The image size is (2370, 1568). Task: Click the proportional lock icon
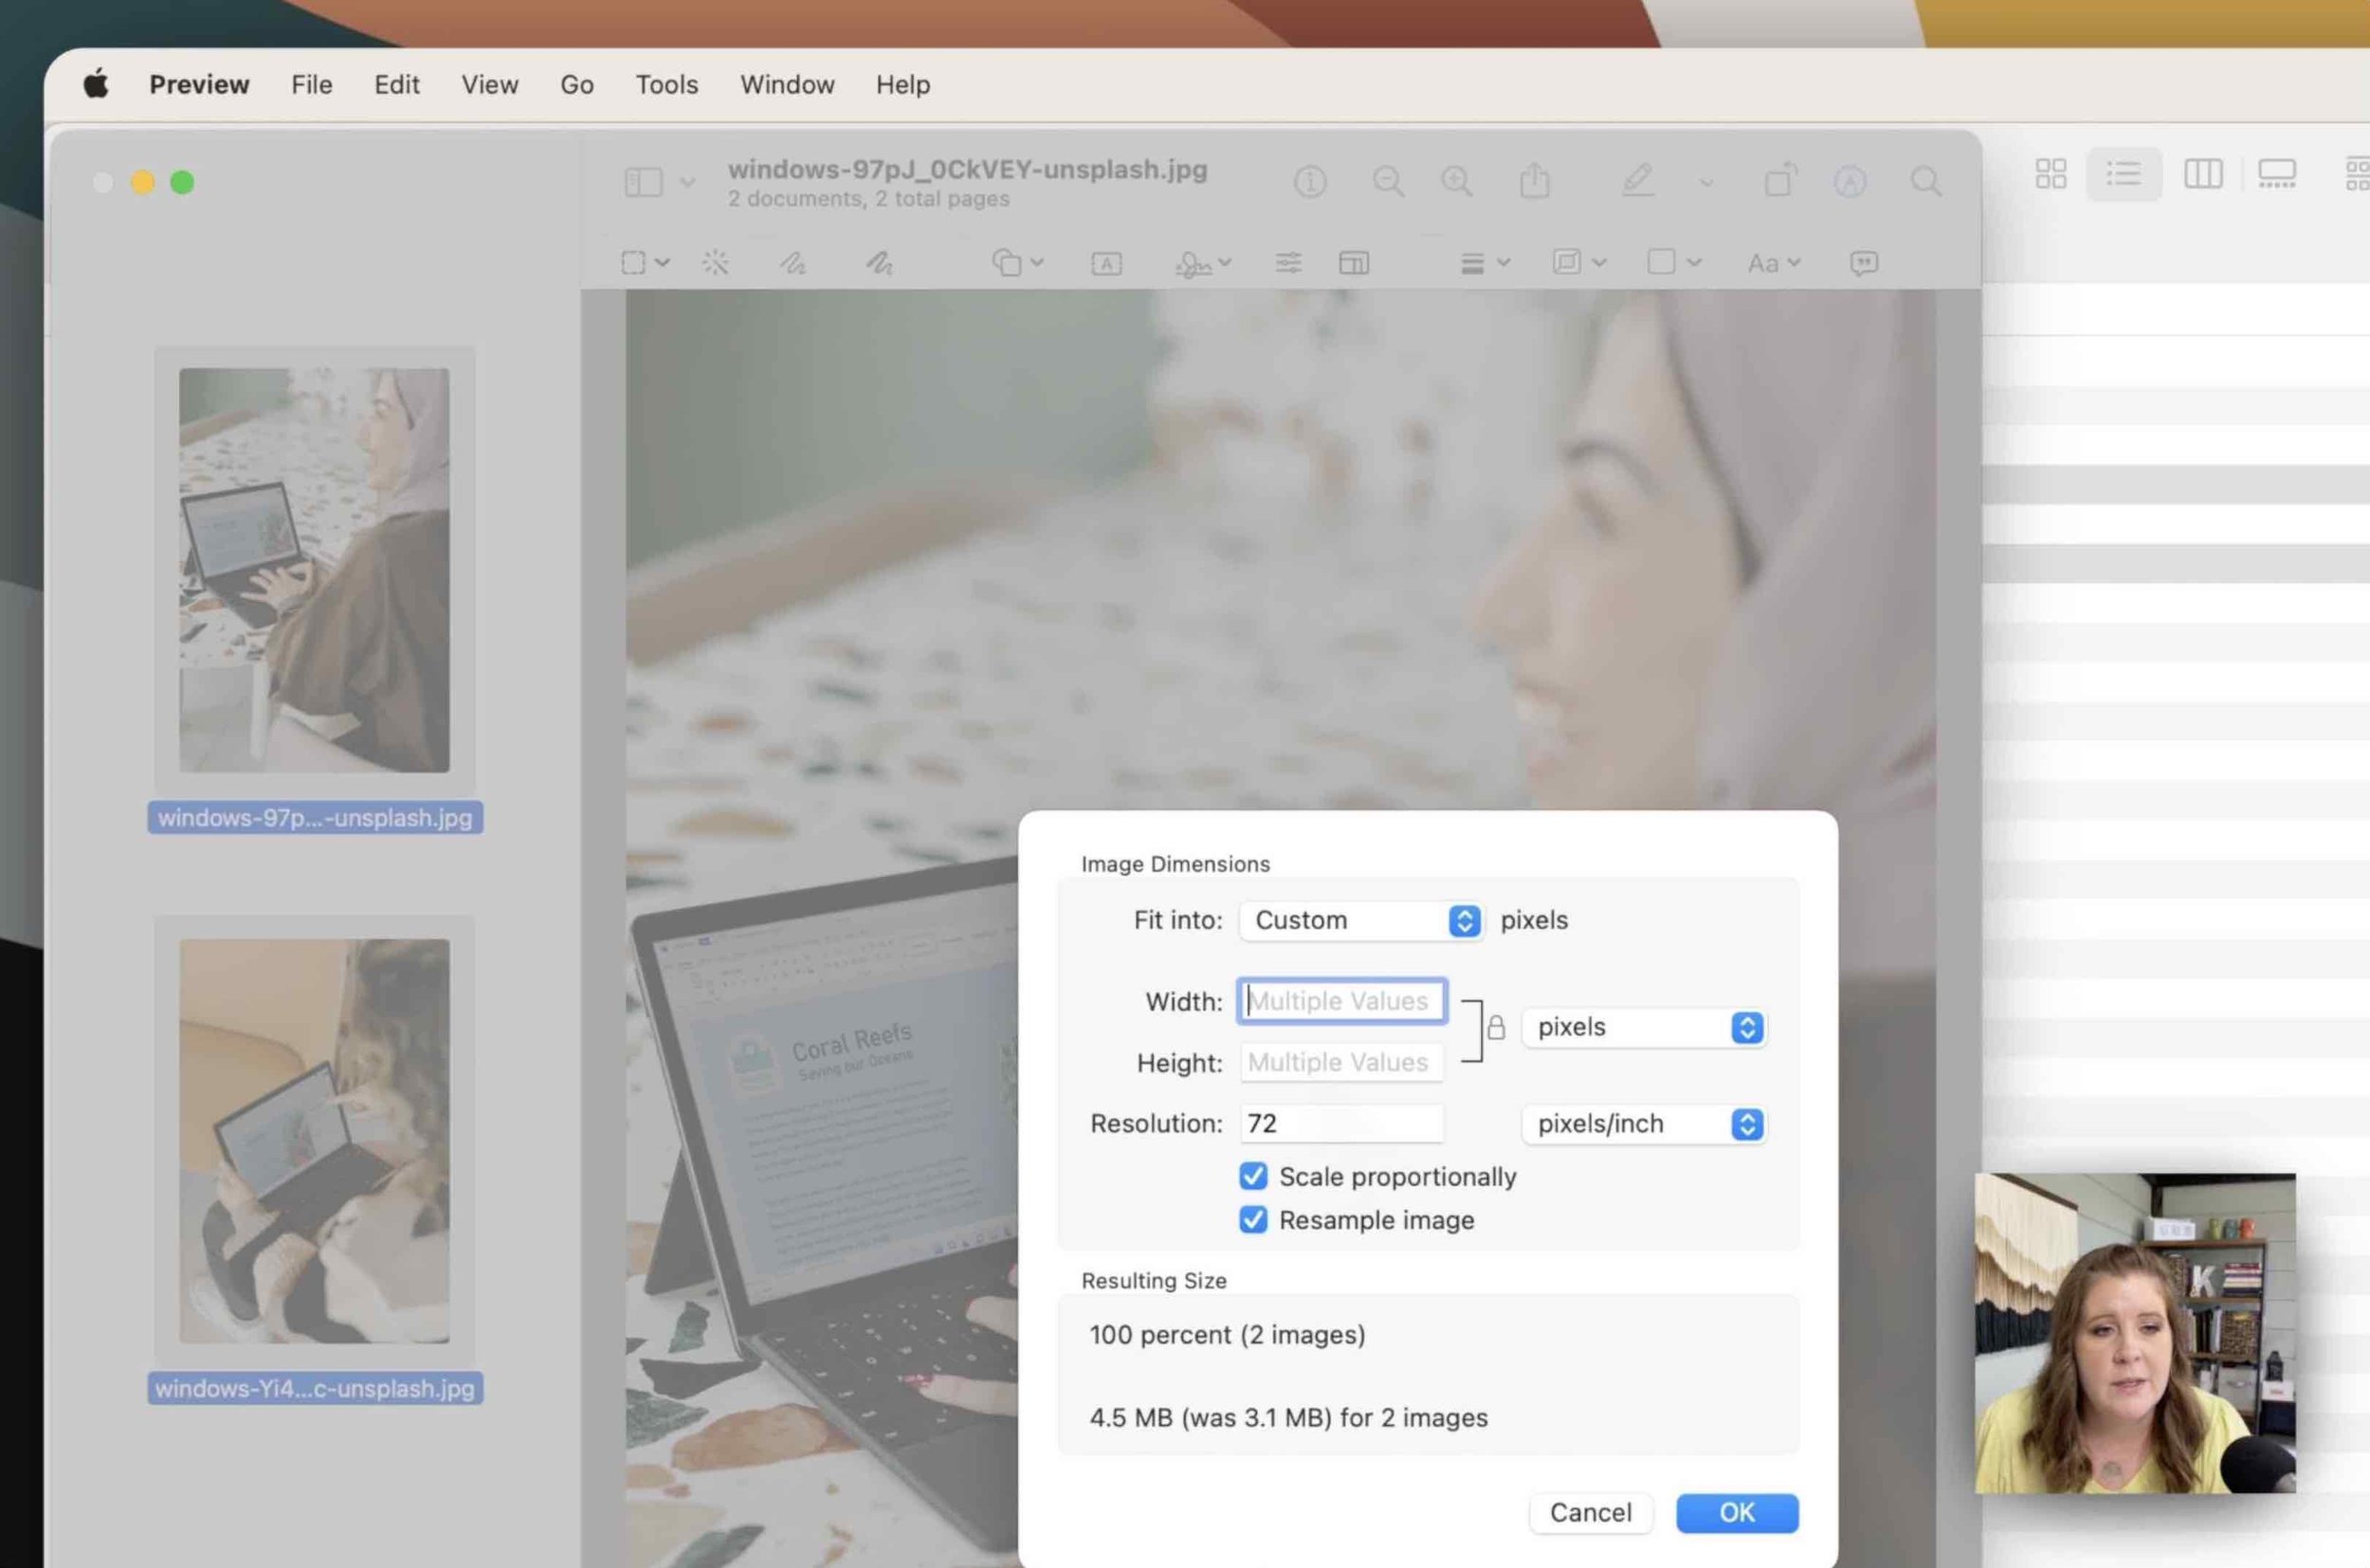[x=1496, y=1028]
